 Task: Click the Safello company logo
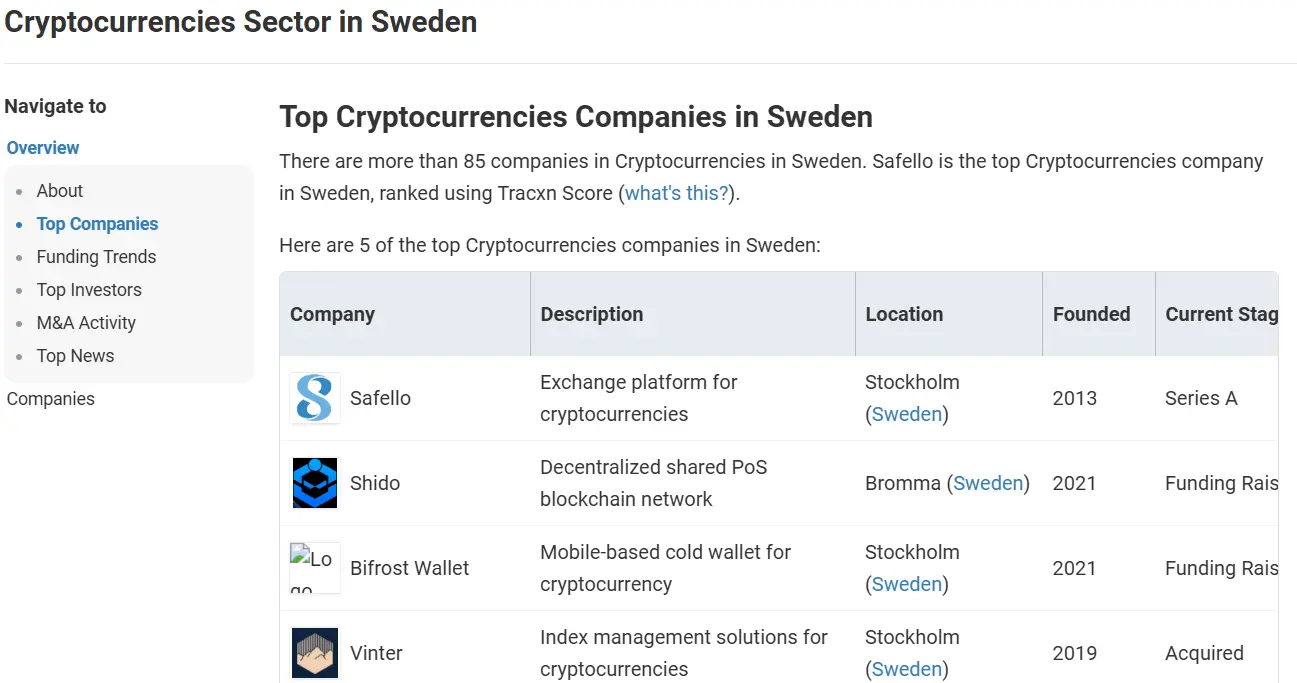coord(315,398)
